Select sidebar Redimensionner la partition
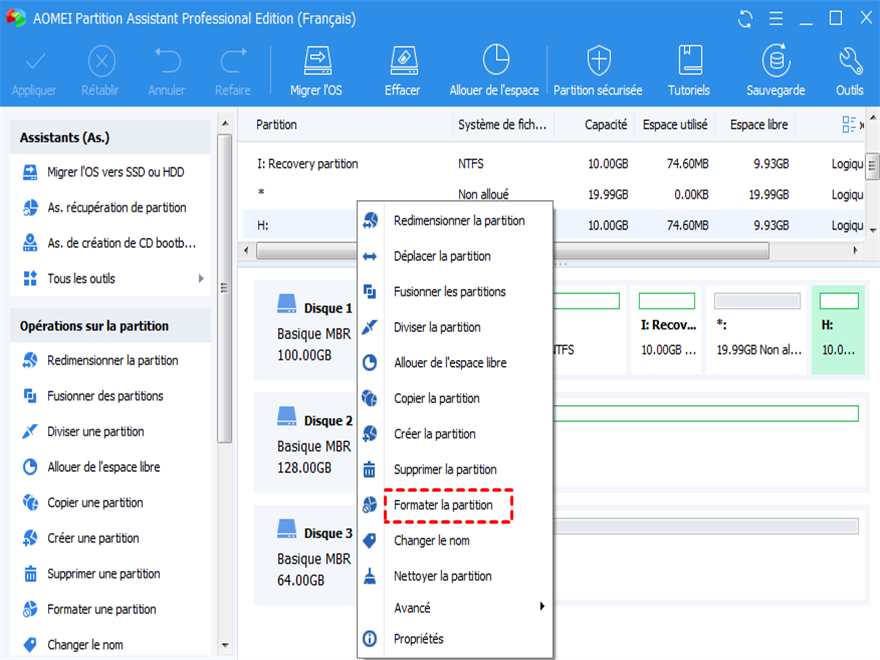 (110, 360)
